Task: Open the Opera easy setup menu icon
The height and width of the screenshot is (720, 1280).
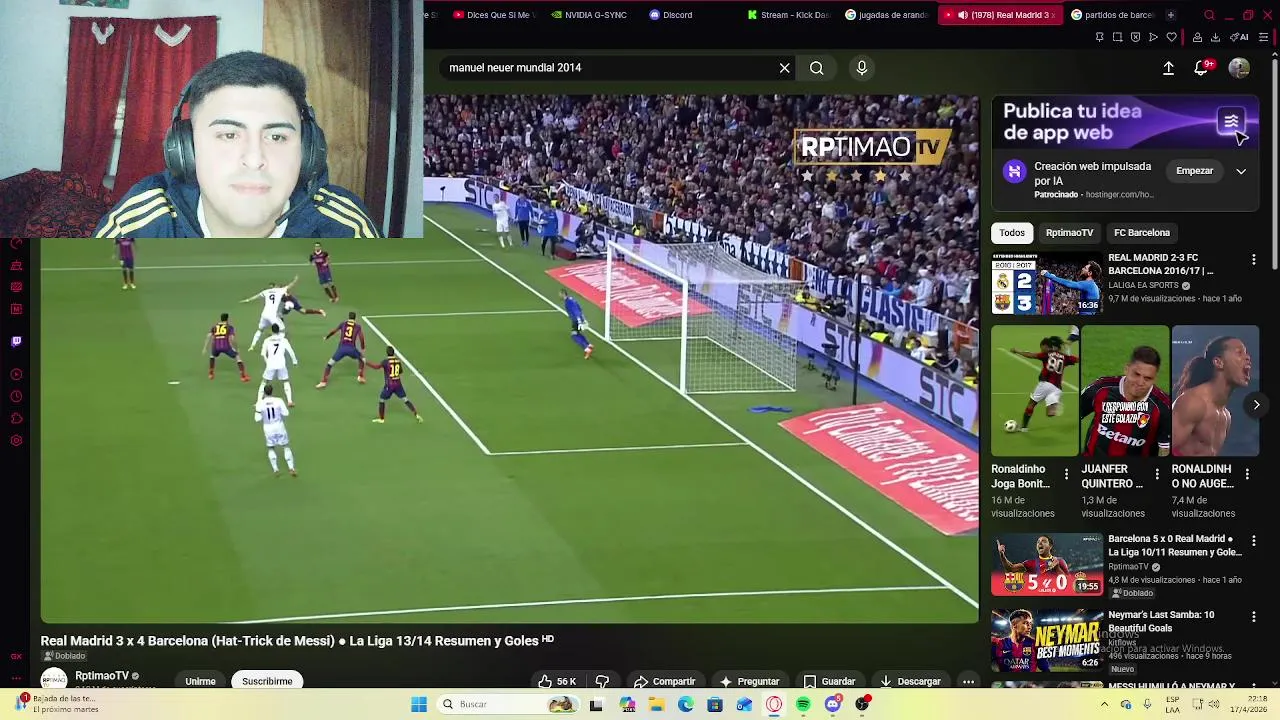Action: click(1263, 37)
